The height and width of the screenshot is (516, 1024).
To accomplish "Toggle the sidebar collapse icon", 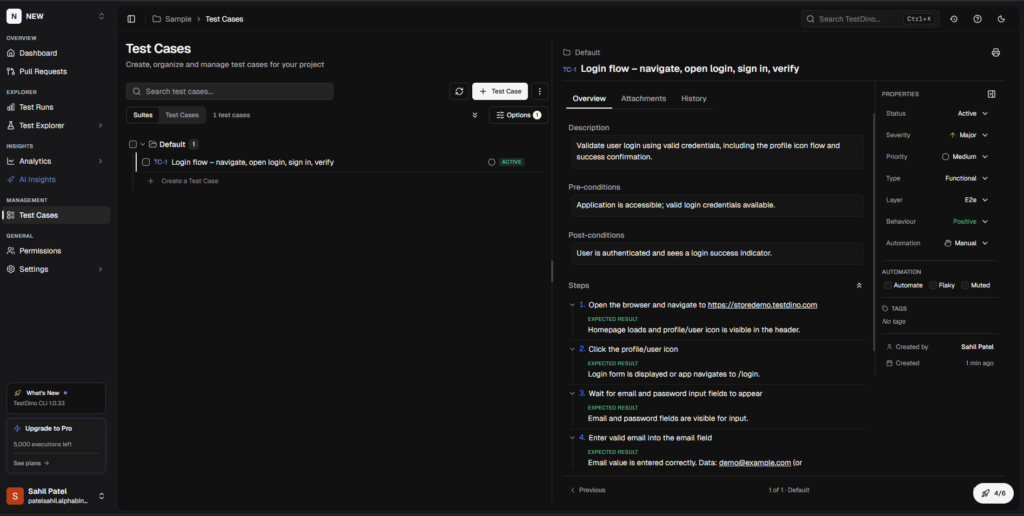I will pos(131,18).
